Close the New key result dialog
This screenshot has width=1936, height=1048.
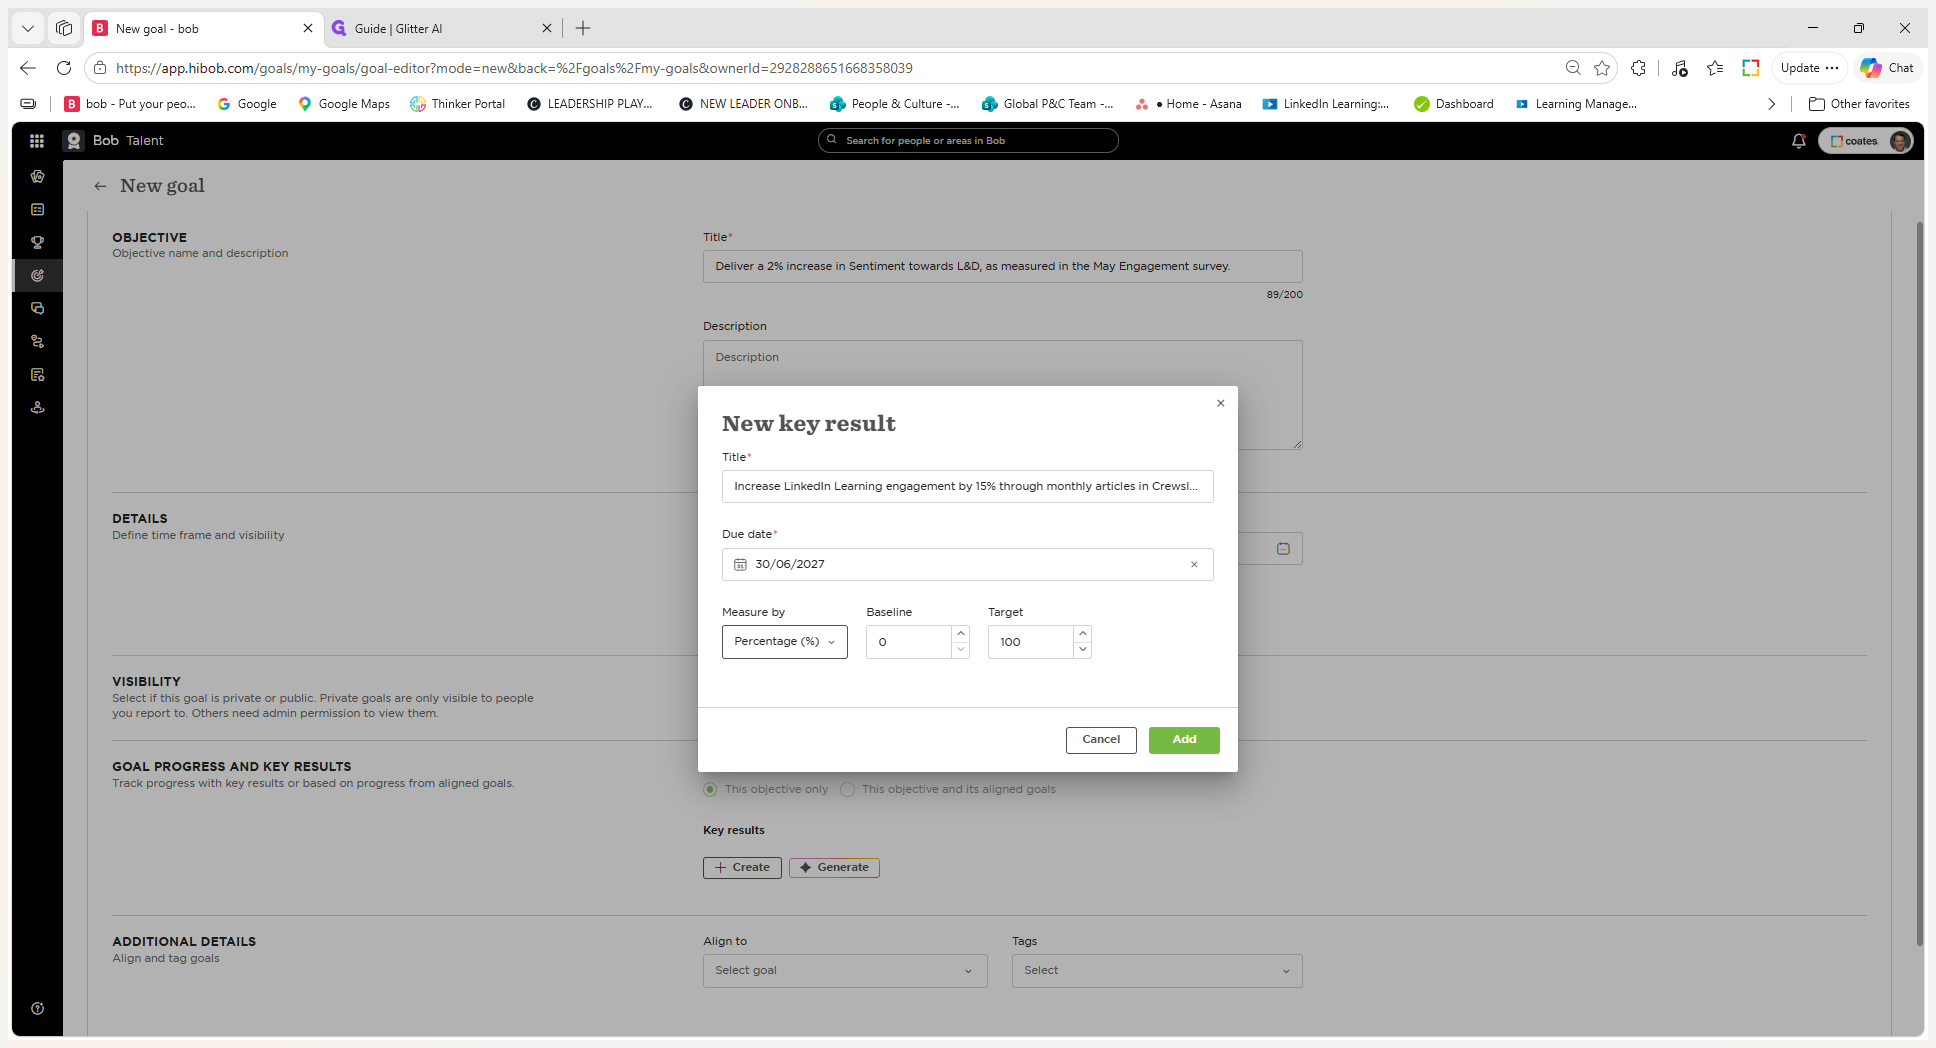click(x=1220, y=403)
